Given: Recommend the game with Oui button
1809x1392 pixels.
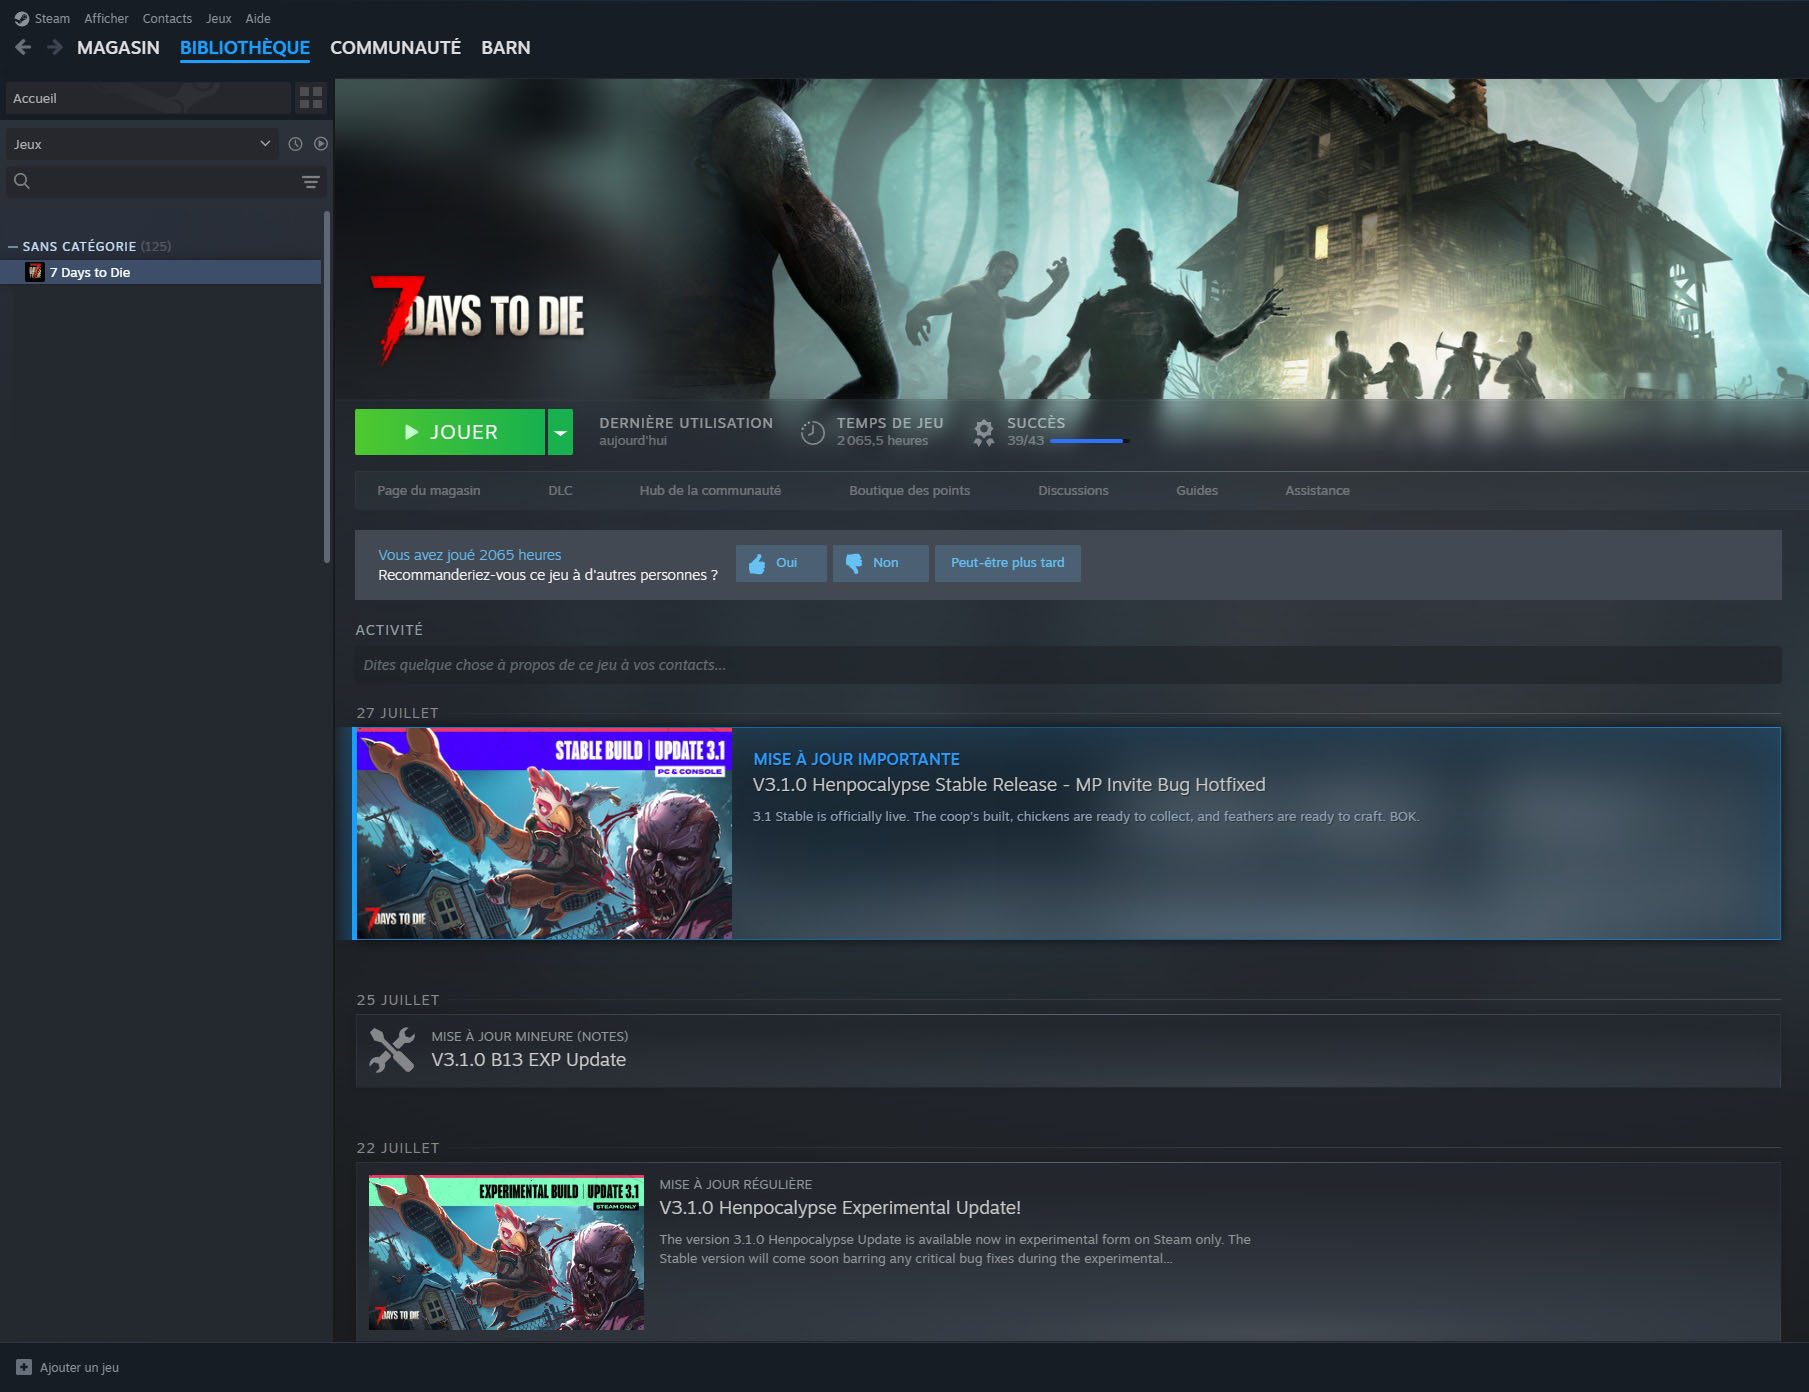Looking at the screenshot, I should click(x=781, y=563).
